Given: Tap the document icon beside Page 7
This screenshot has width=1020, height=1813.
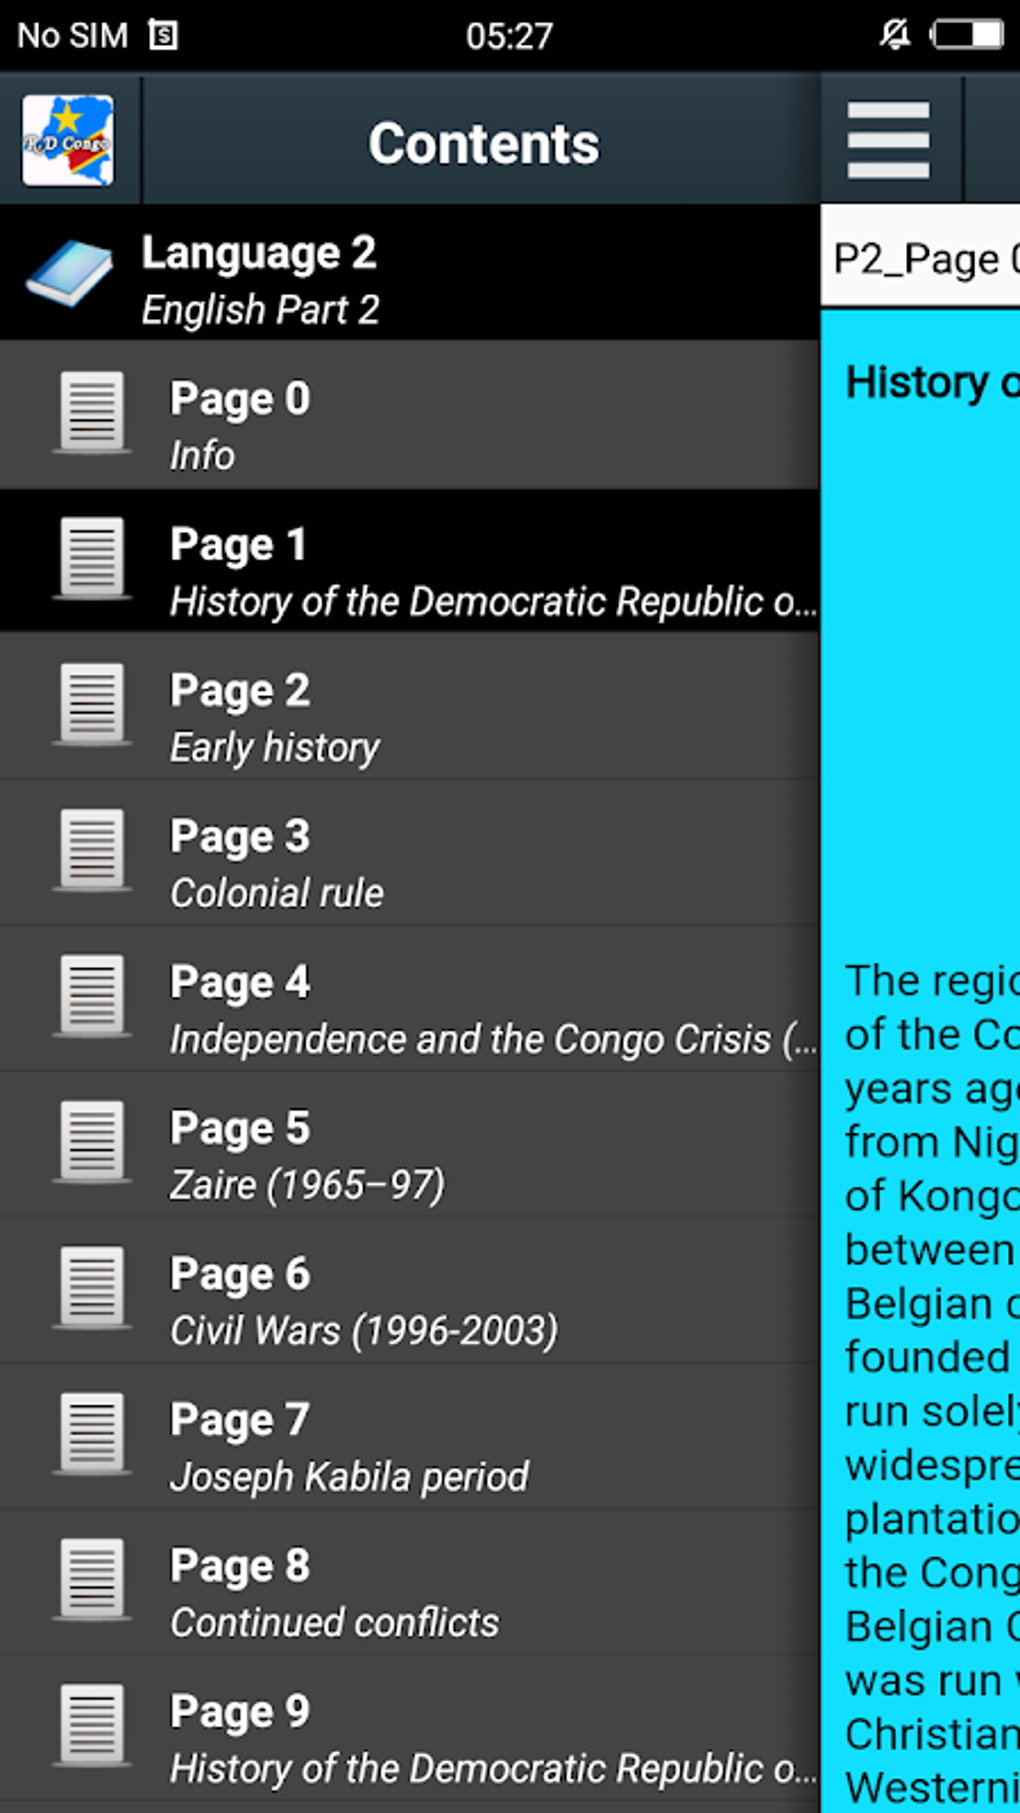Looking at the screenshot, I should coord(92,1435).
